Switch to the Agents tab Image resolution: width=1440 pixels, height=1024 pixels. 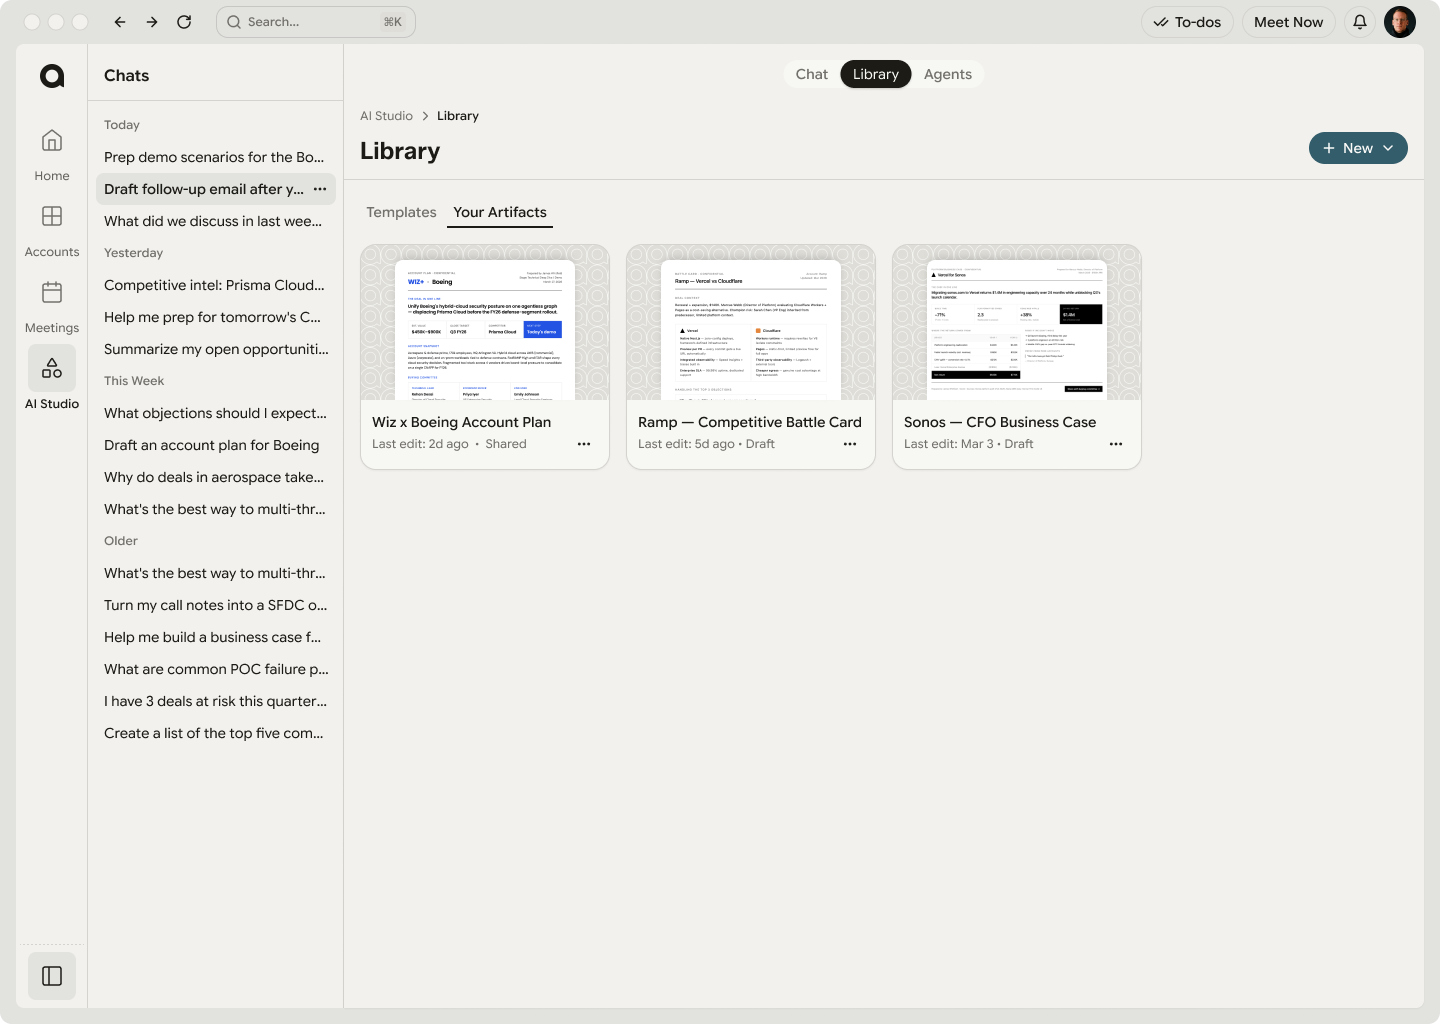[x=948, y=74]
